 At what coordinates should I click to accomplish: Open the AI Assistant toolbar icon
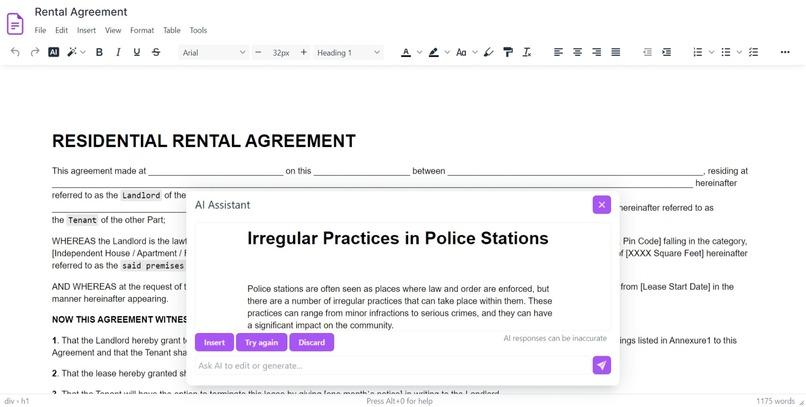[53, 52]
